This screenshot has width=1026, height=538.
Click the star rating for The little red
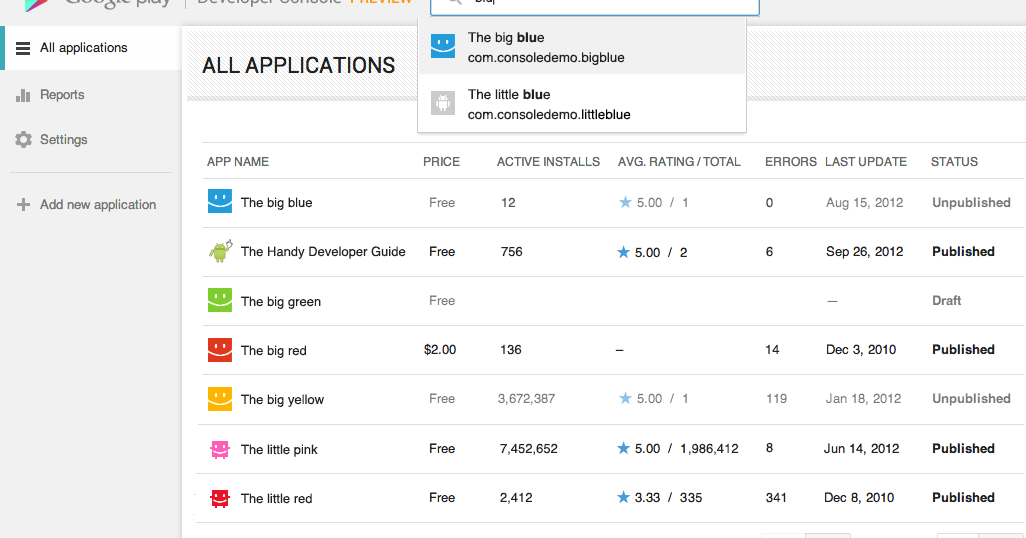click(x=624, y=497)
